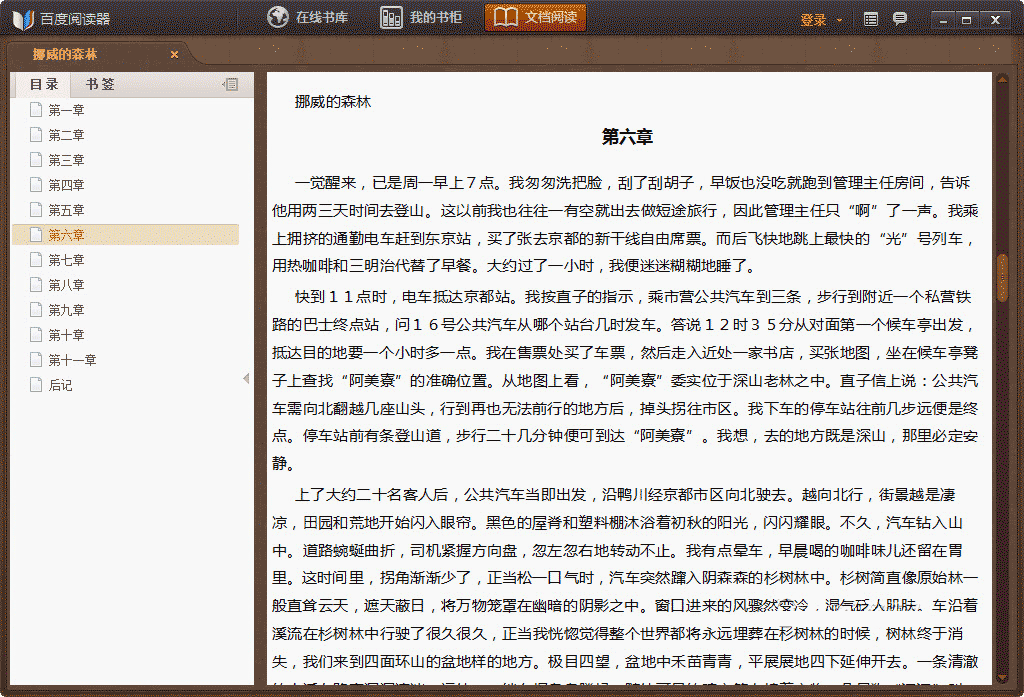The width and height of the screenshot is (1024, 697).
Task: Click the page icon beside 第九章
Action: [x=36, y=309]
